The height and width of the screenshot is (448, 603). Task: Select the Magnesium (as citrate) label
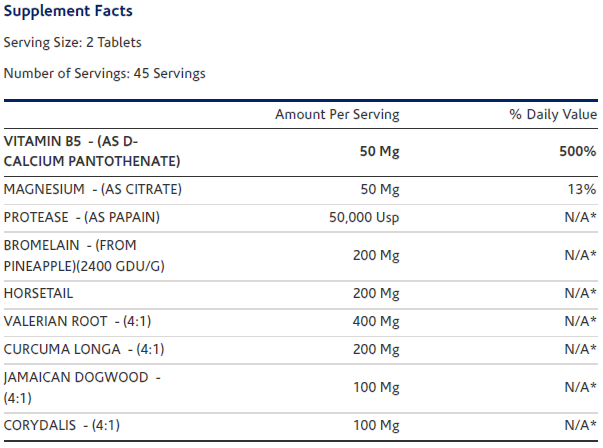click(93, 189)
